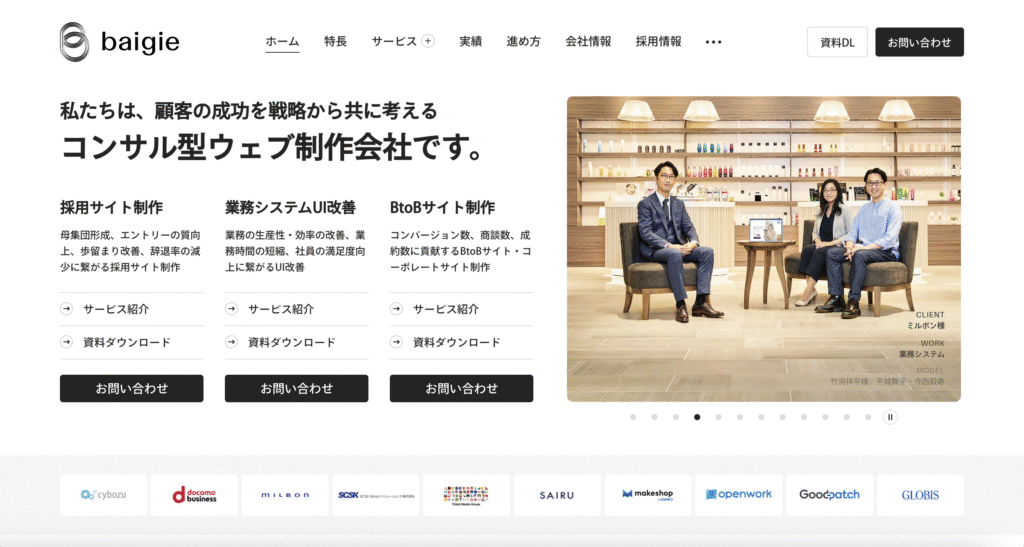Open the three-dots more menu
The width and height of the screenshot is (1024, 547).
pyautogui.click(x=713, y=42)
